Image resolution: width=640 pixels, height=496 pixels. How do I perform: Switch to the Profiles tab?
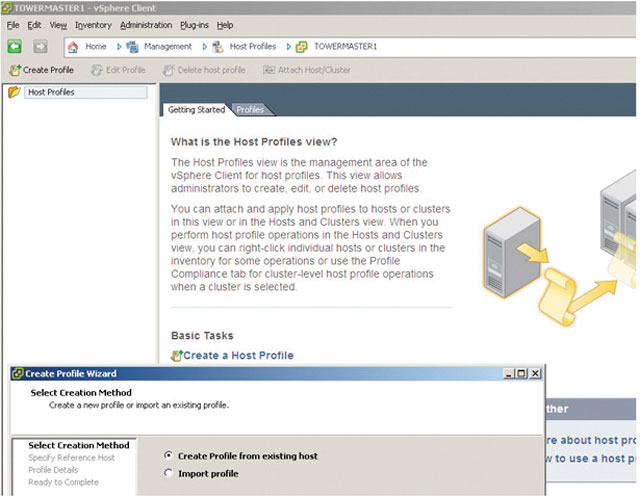point(250,109)
